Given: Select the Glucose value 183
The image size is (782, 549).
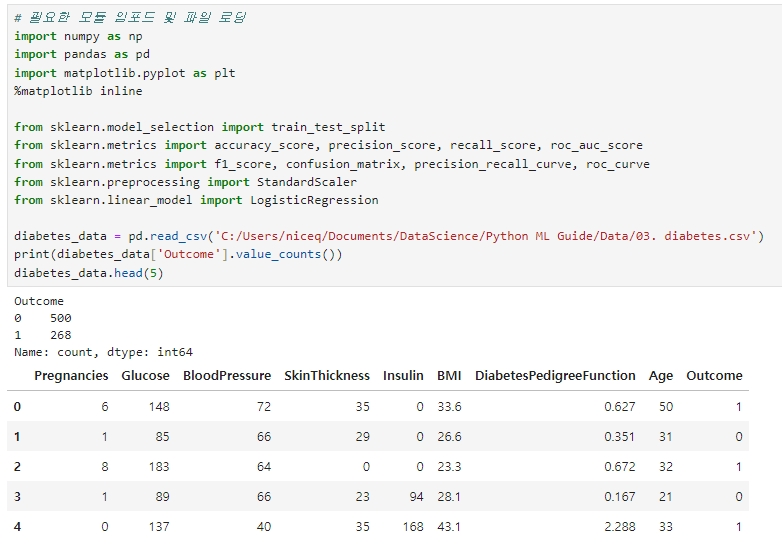Looking at the screenshot, I should [x=159, y=467].
